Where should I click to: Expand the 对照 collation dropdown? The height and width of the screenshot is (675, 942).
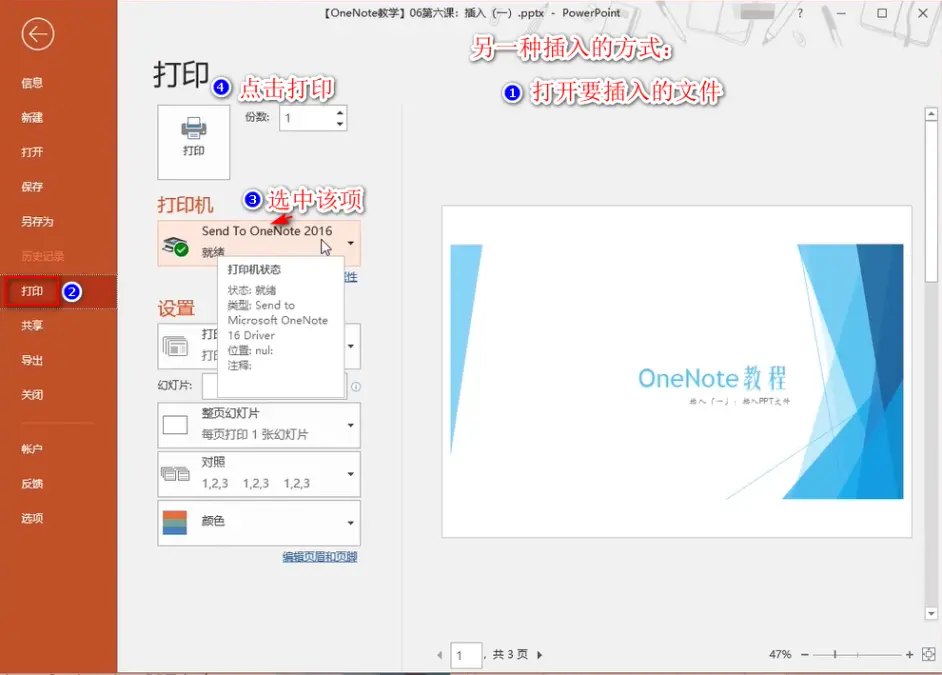(x=351, y=474)
